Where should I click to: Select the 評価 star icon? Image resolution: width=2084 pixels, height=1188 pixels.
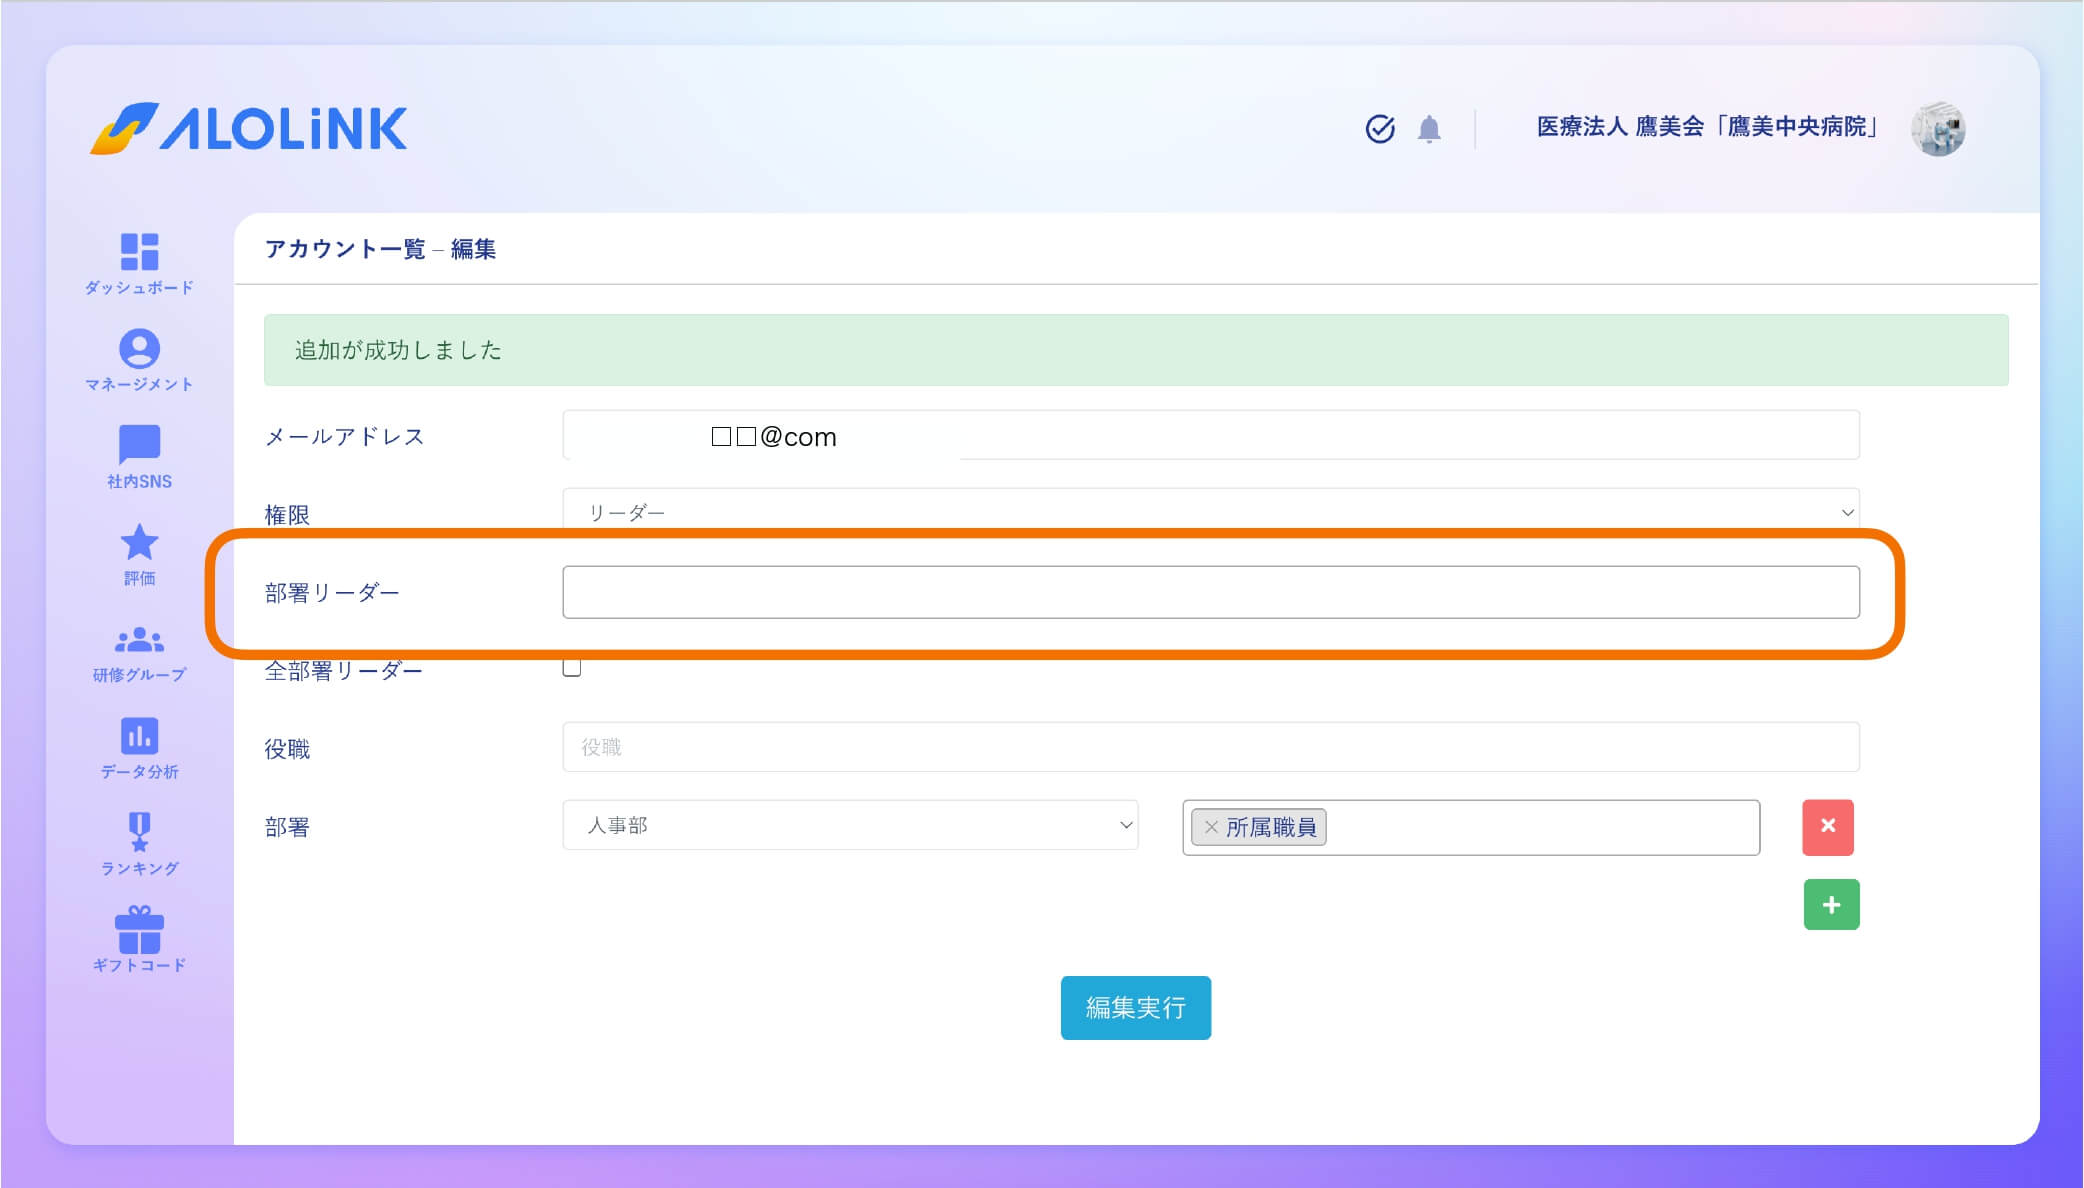tap(139, 543)
